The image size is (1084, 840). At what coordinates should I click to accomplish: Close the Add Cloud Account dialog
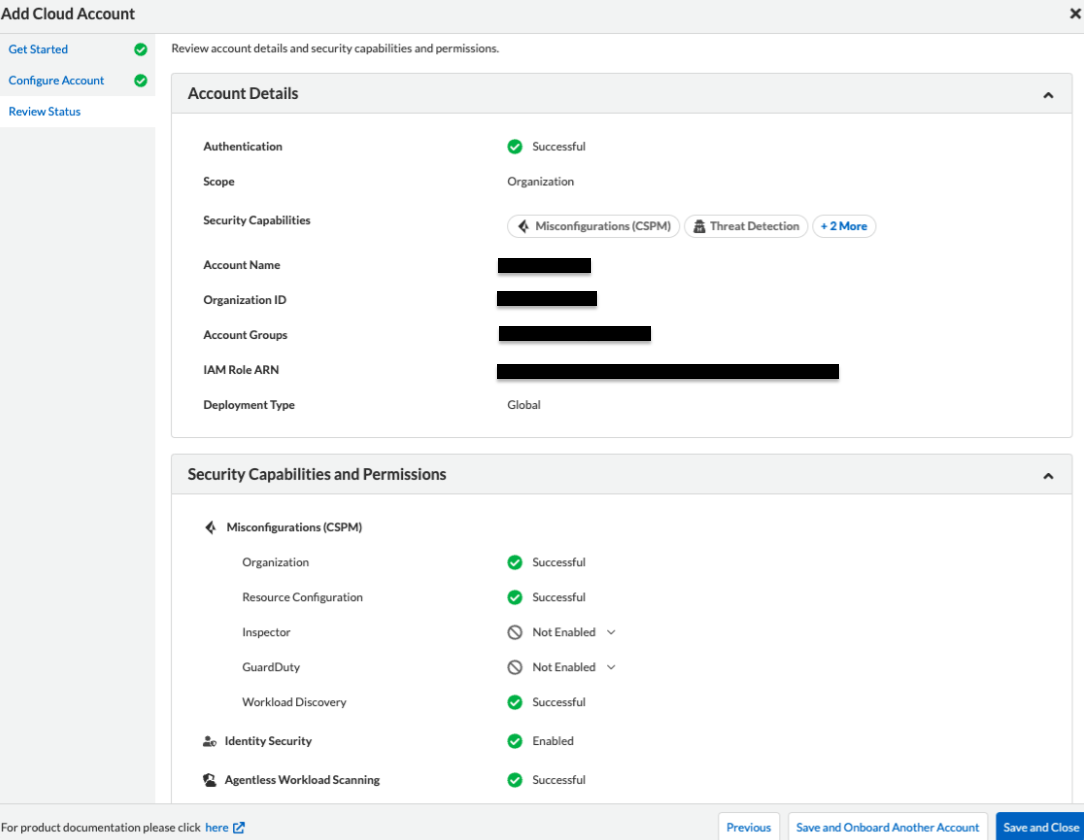tap(1076, 14)
